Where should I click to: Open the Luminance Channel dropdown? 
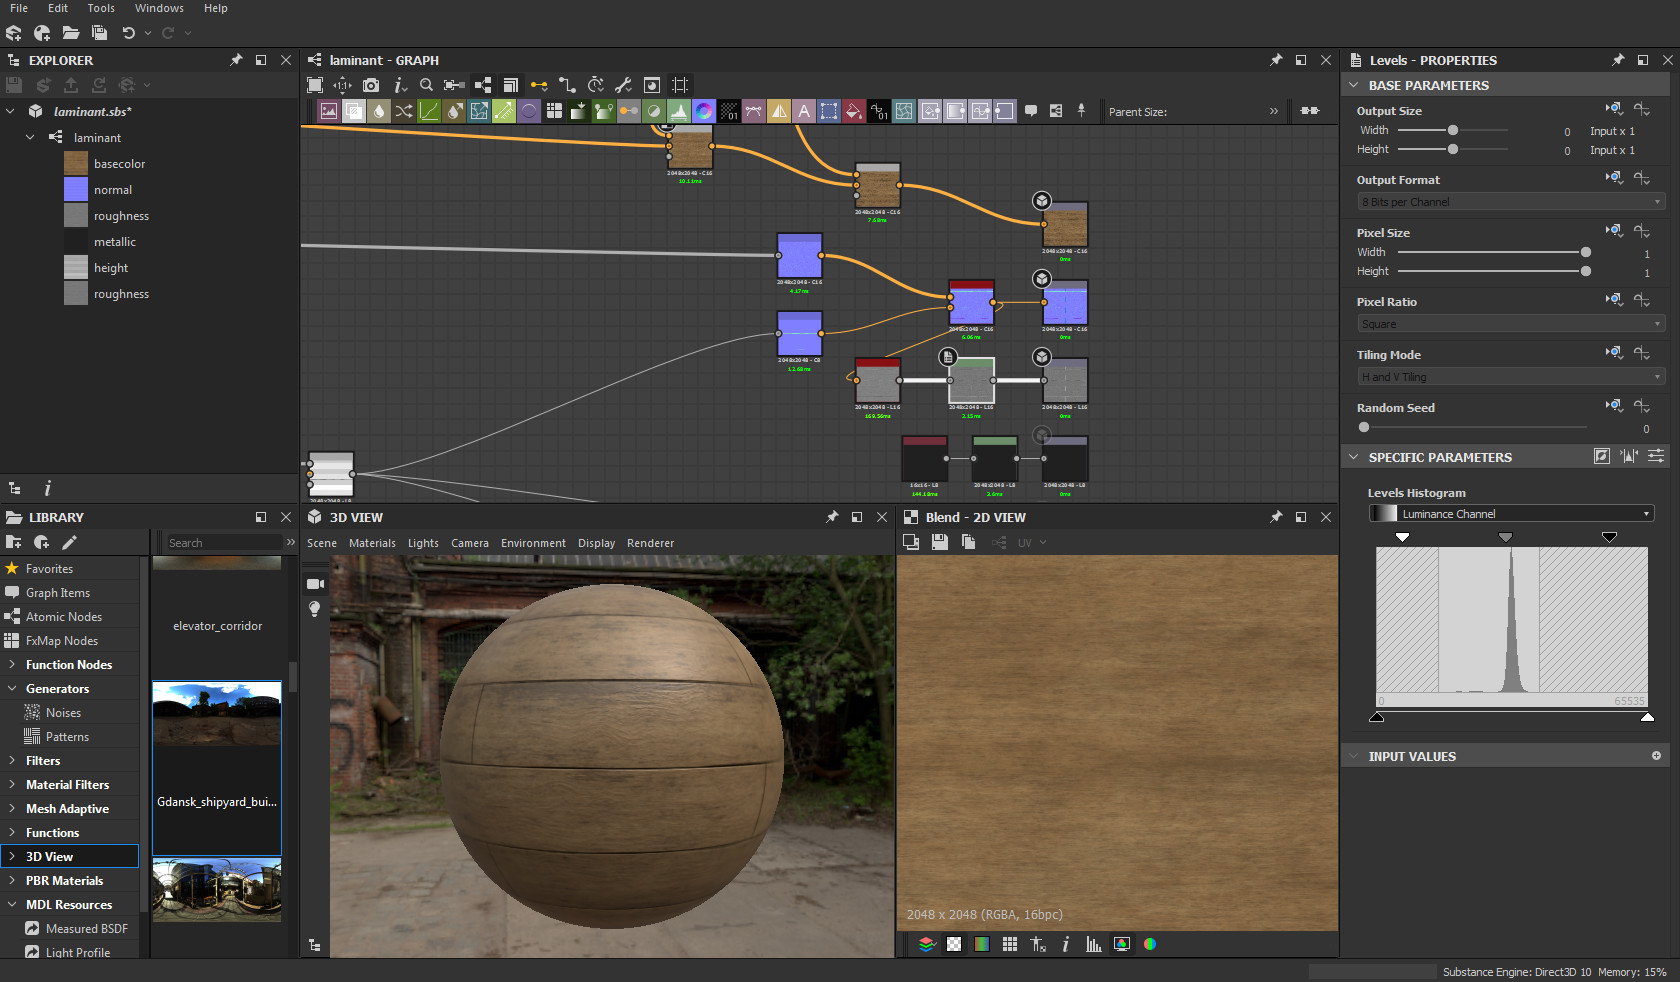[1510, 513]
